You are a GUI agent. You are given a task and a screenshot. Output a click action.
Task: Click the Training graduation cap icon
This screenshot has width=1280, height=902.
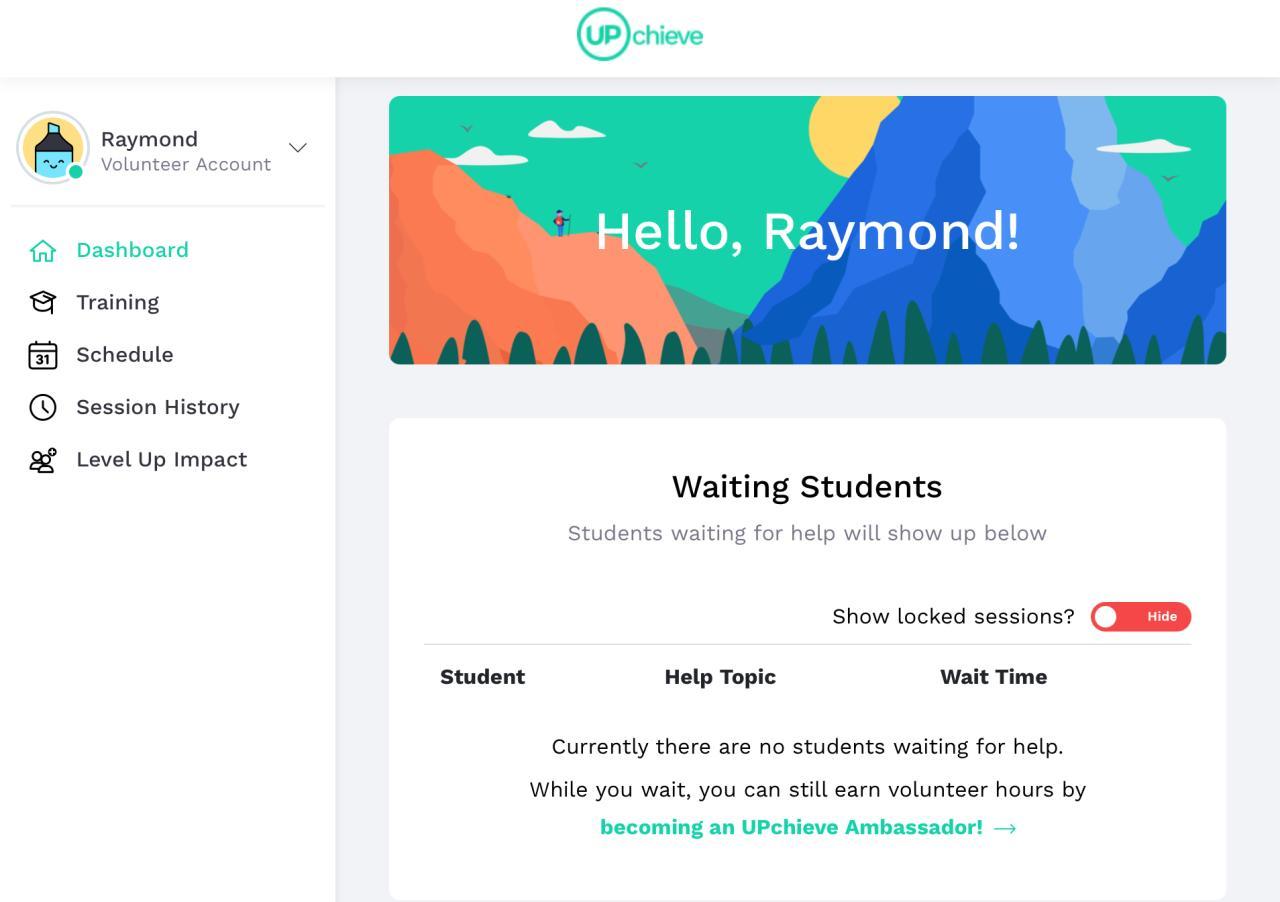tap(43, 302)
